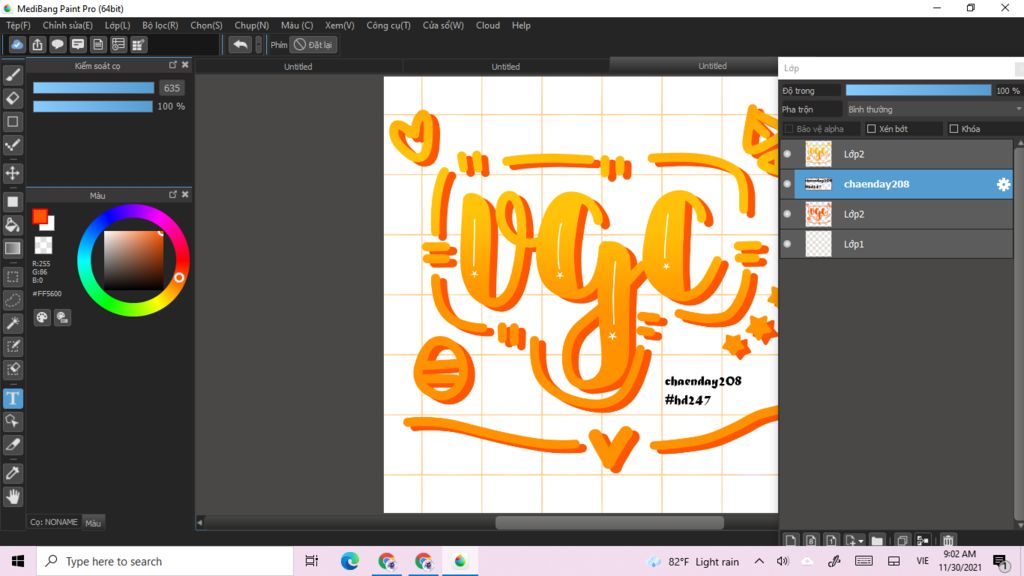Open the Công cụ(T) menu
Screen dimensions: 1024x576
[x=389, y=25]
